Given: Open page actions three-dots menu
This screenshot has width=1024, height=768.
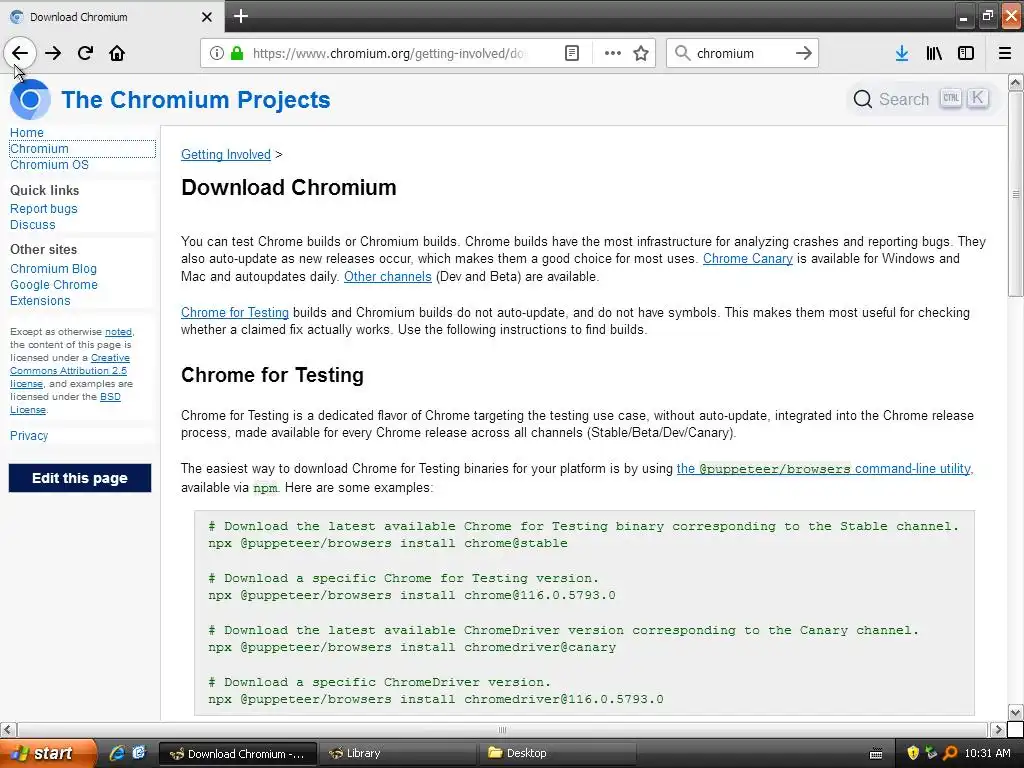Looking at the screenshot, I should point(613,53).
